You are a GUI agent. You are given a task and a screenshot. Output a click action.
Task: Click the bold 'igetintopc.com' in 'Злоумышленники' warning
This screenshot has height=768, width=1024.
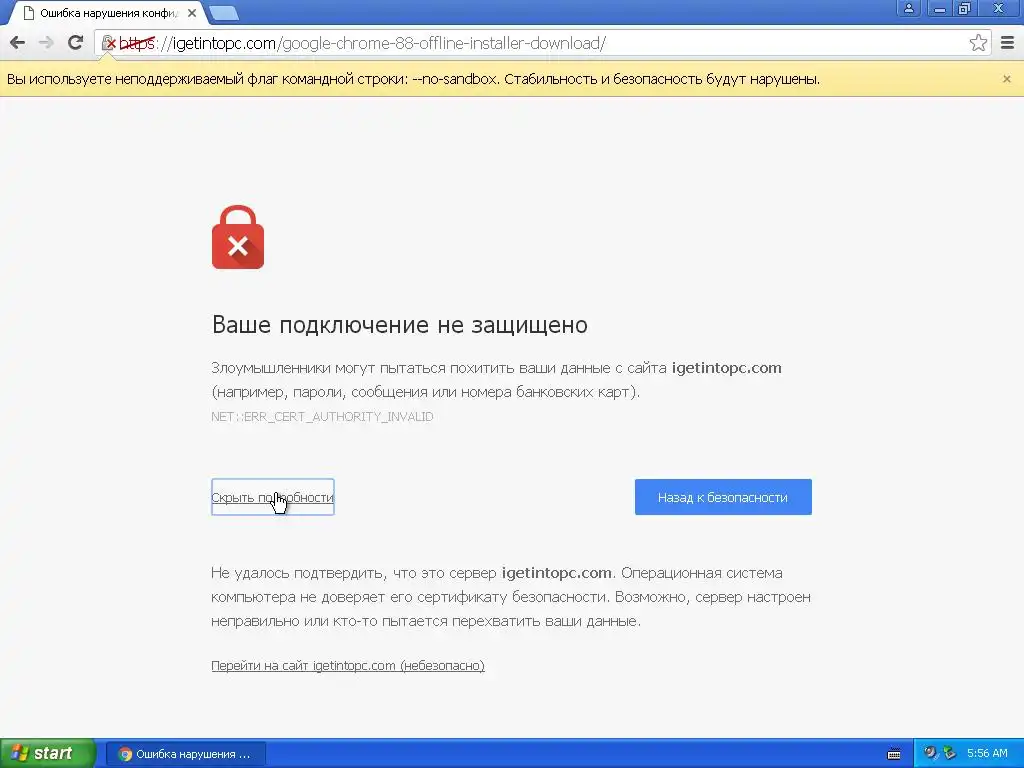(x=726, y=368)
